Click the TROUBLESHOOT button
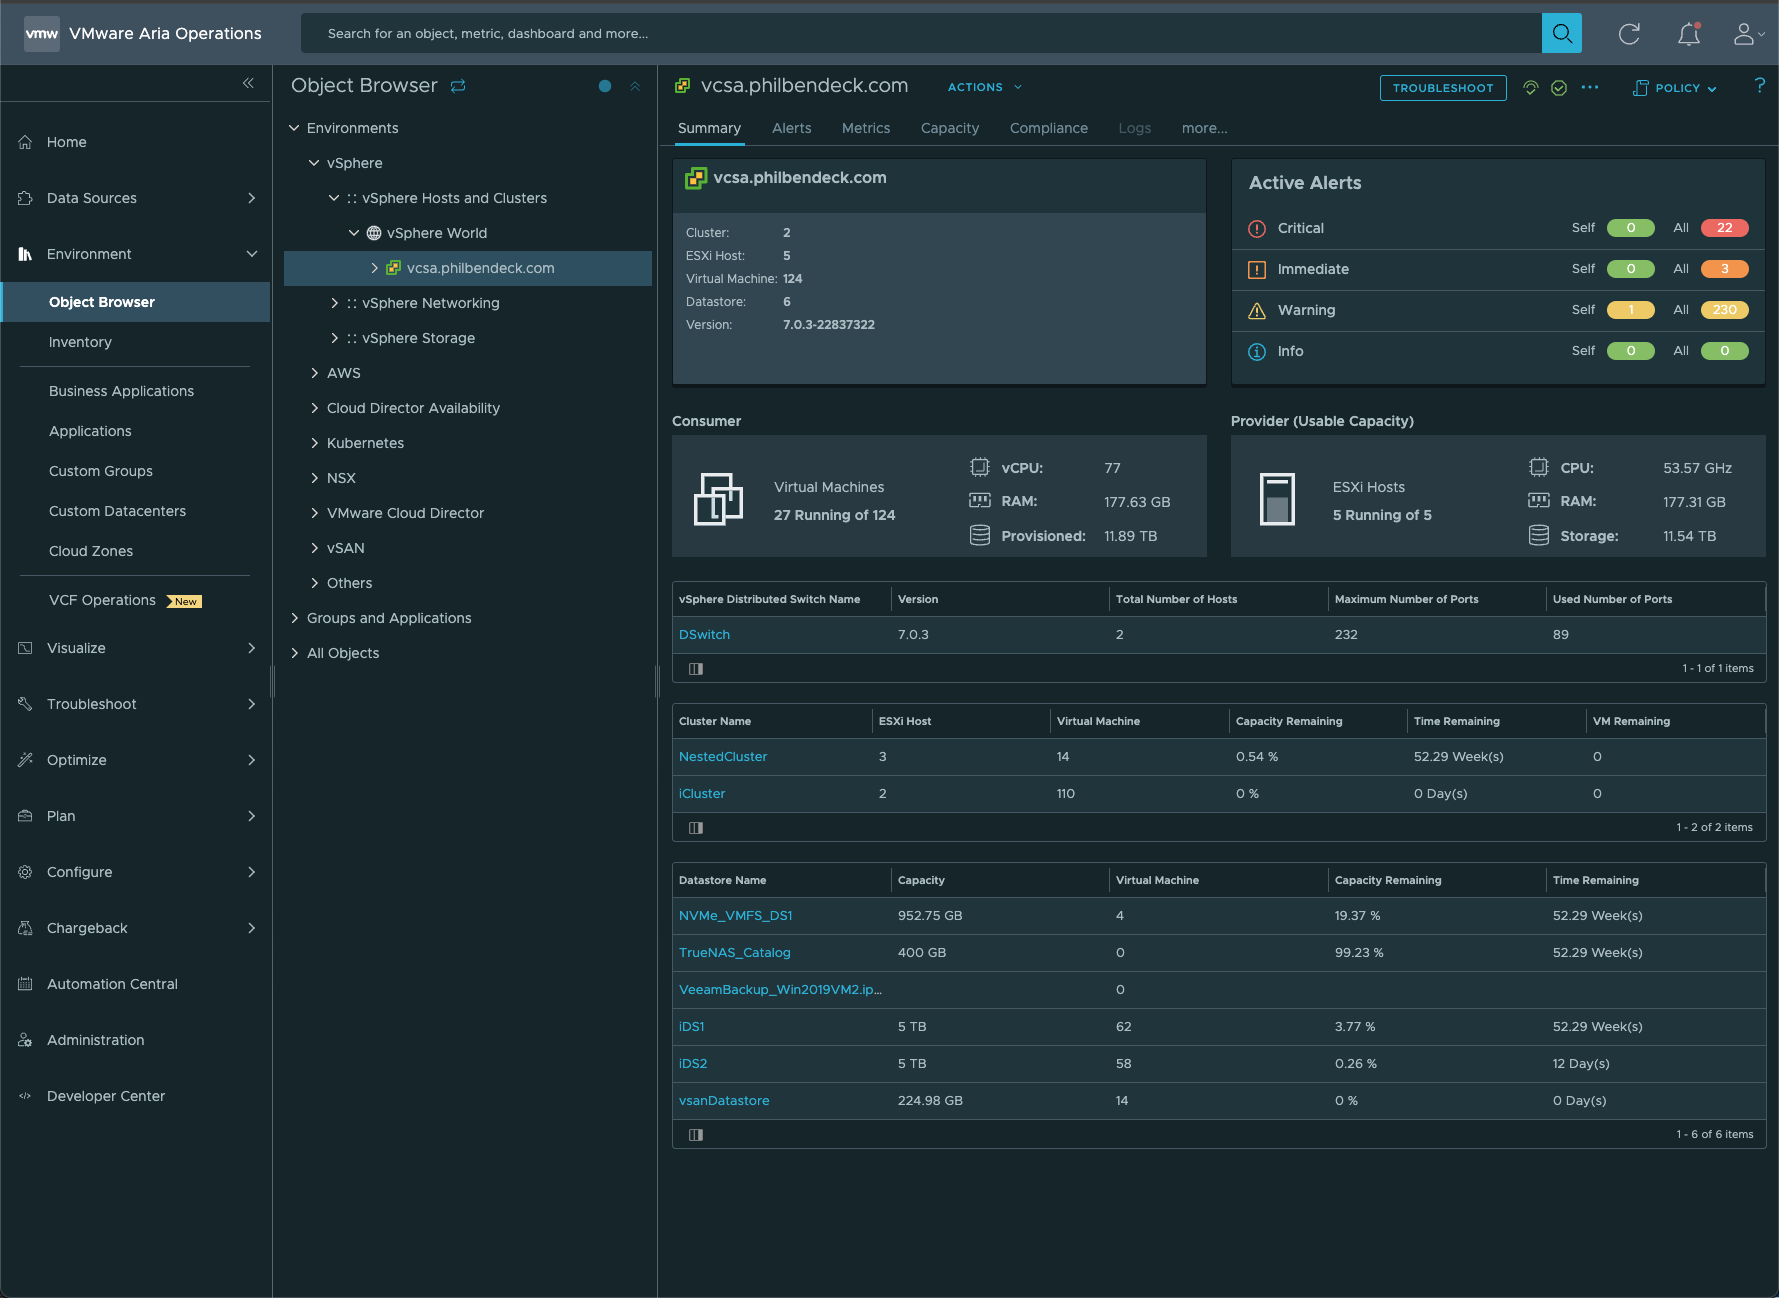The width and height of the screenshot is (1779, 1298). tap(1443, 88)
